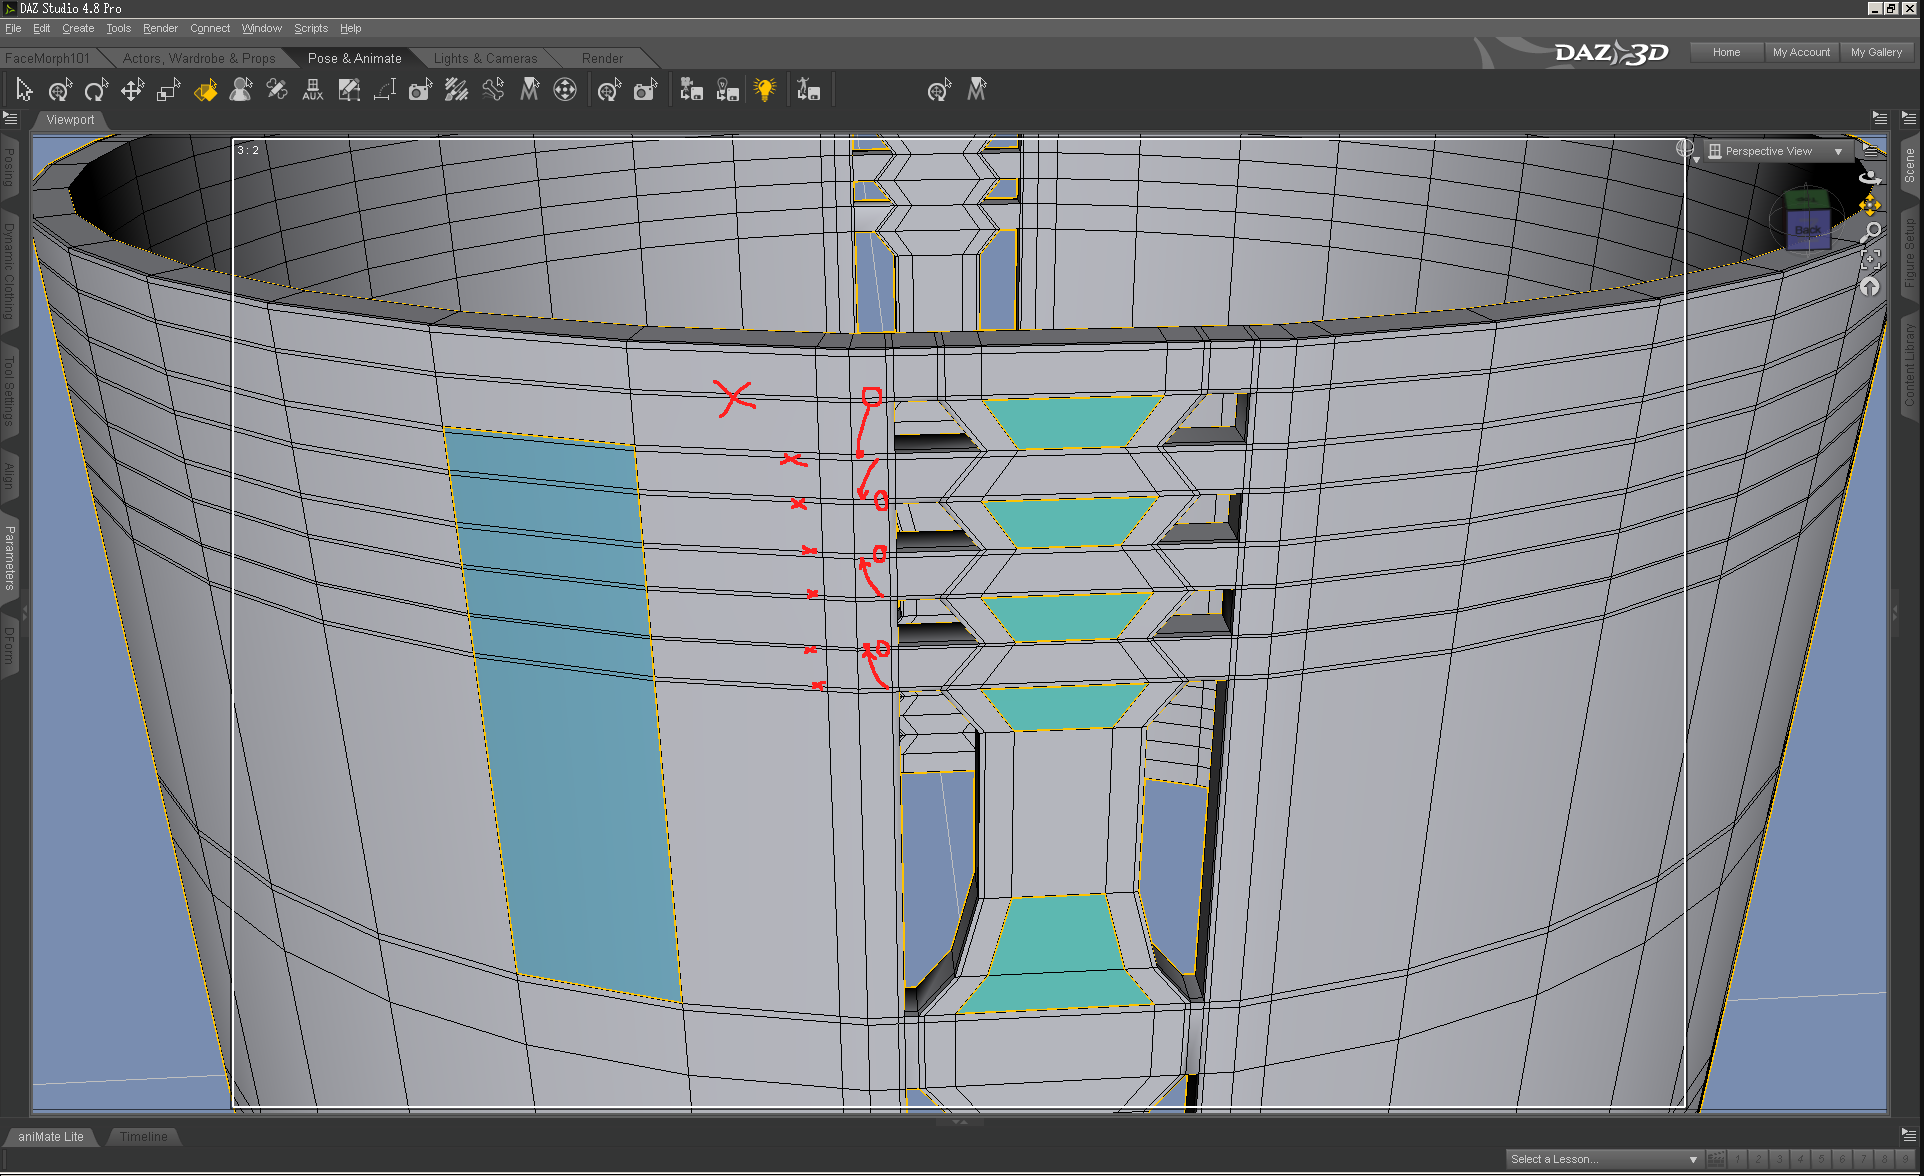The image size is (1924, 1176).
Task: Click the My Account button
Action: coord(1801,52)
